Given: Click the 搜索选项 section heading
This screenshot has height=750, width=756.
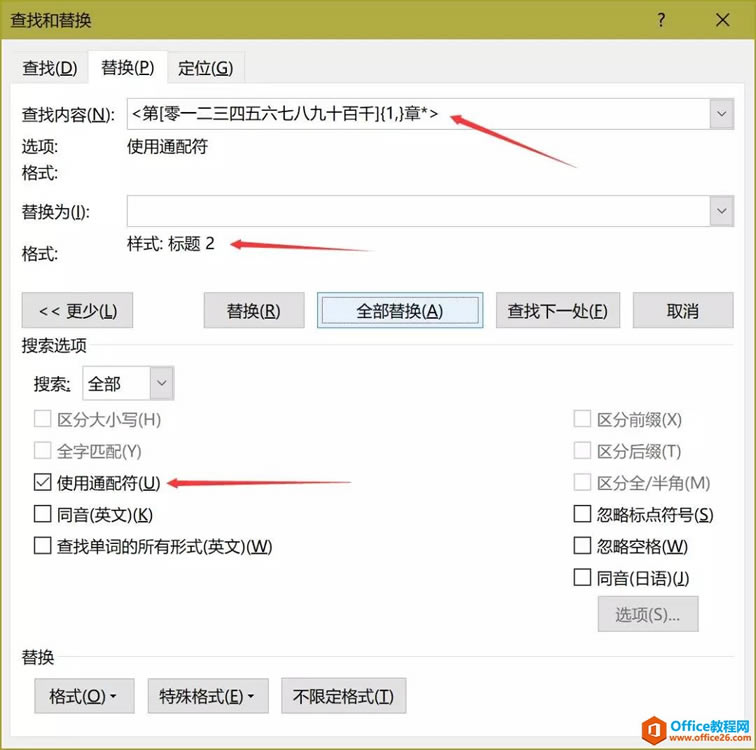Looking at the screenshot, I should [x=54, y=345].
